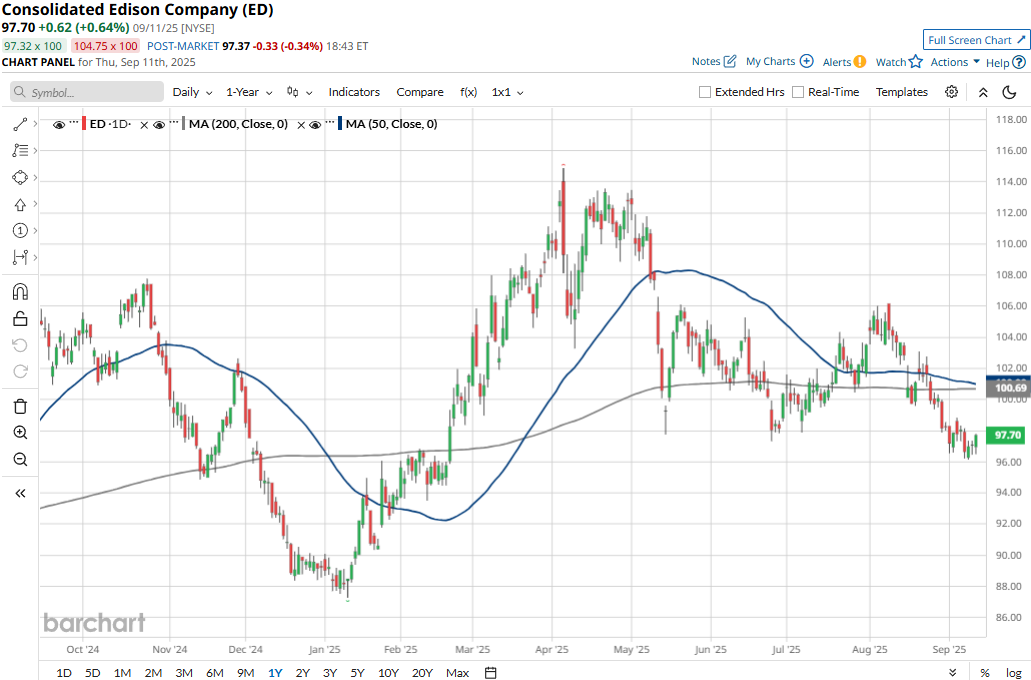Image resolution: width=1031 pixels, height=680 pixels.
Task: Click the red ED series color swatch
Action: coord(84,124)
